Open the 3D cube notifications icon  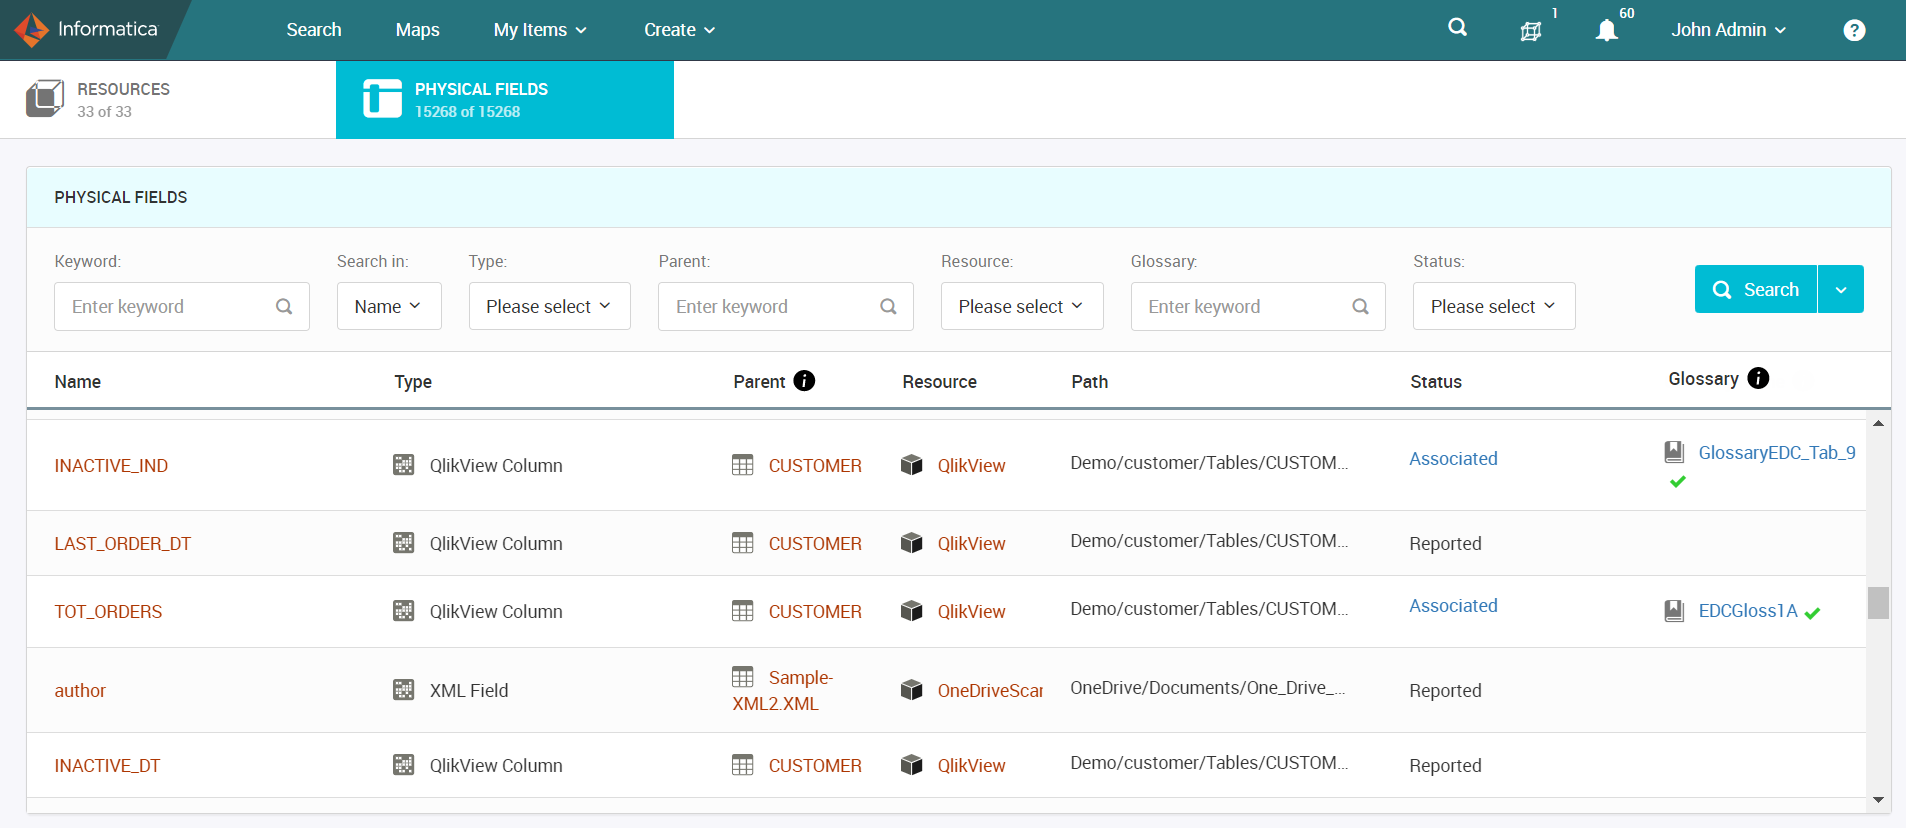pos(1531,31)
